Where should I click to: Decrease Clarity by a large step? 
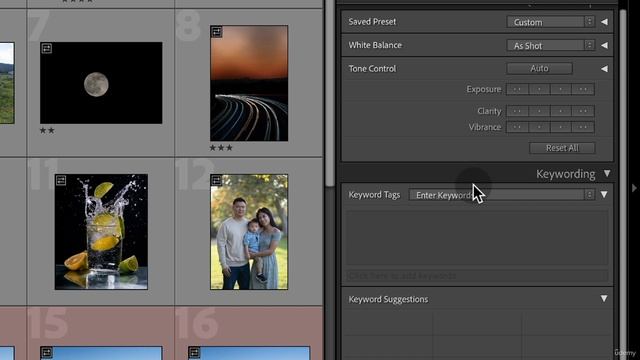(517, 111)
